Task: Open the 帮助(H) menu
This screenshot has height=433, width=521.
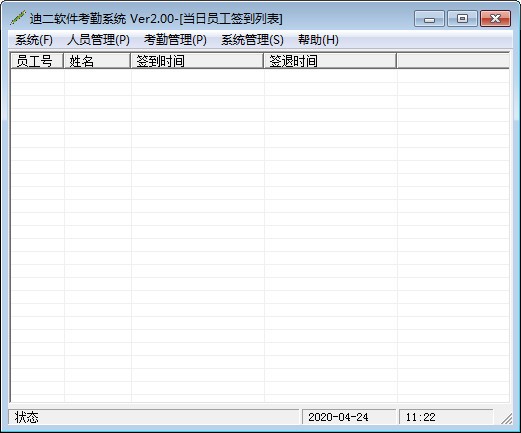Action: (318, 40)
